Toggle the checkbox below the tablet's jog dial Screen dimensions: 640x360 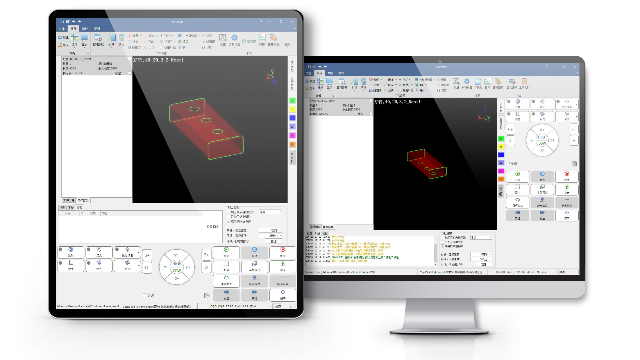[x=145, y=295]
